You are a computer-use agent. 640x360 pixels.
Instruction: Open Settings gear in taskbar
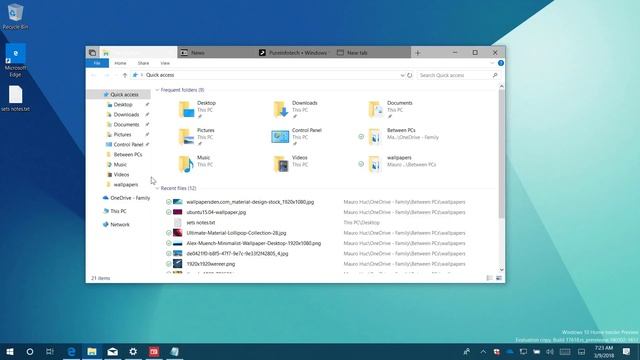click(133, 351)
